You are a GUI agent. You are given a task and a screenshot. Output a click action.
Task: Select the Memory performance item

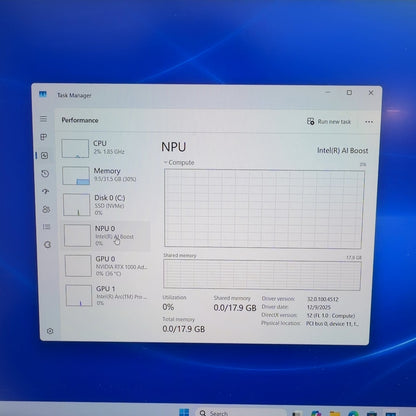click(105, 175)
